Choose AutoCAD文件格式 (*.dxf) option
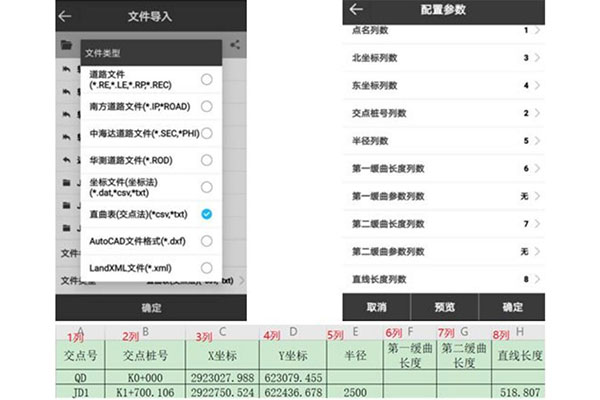 pyautogui.click(x=205, y=241)
